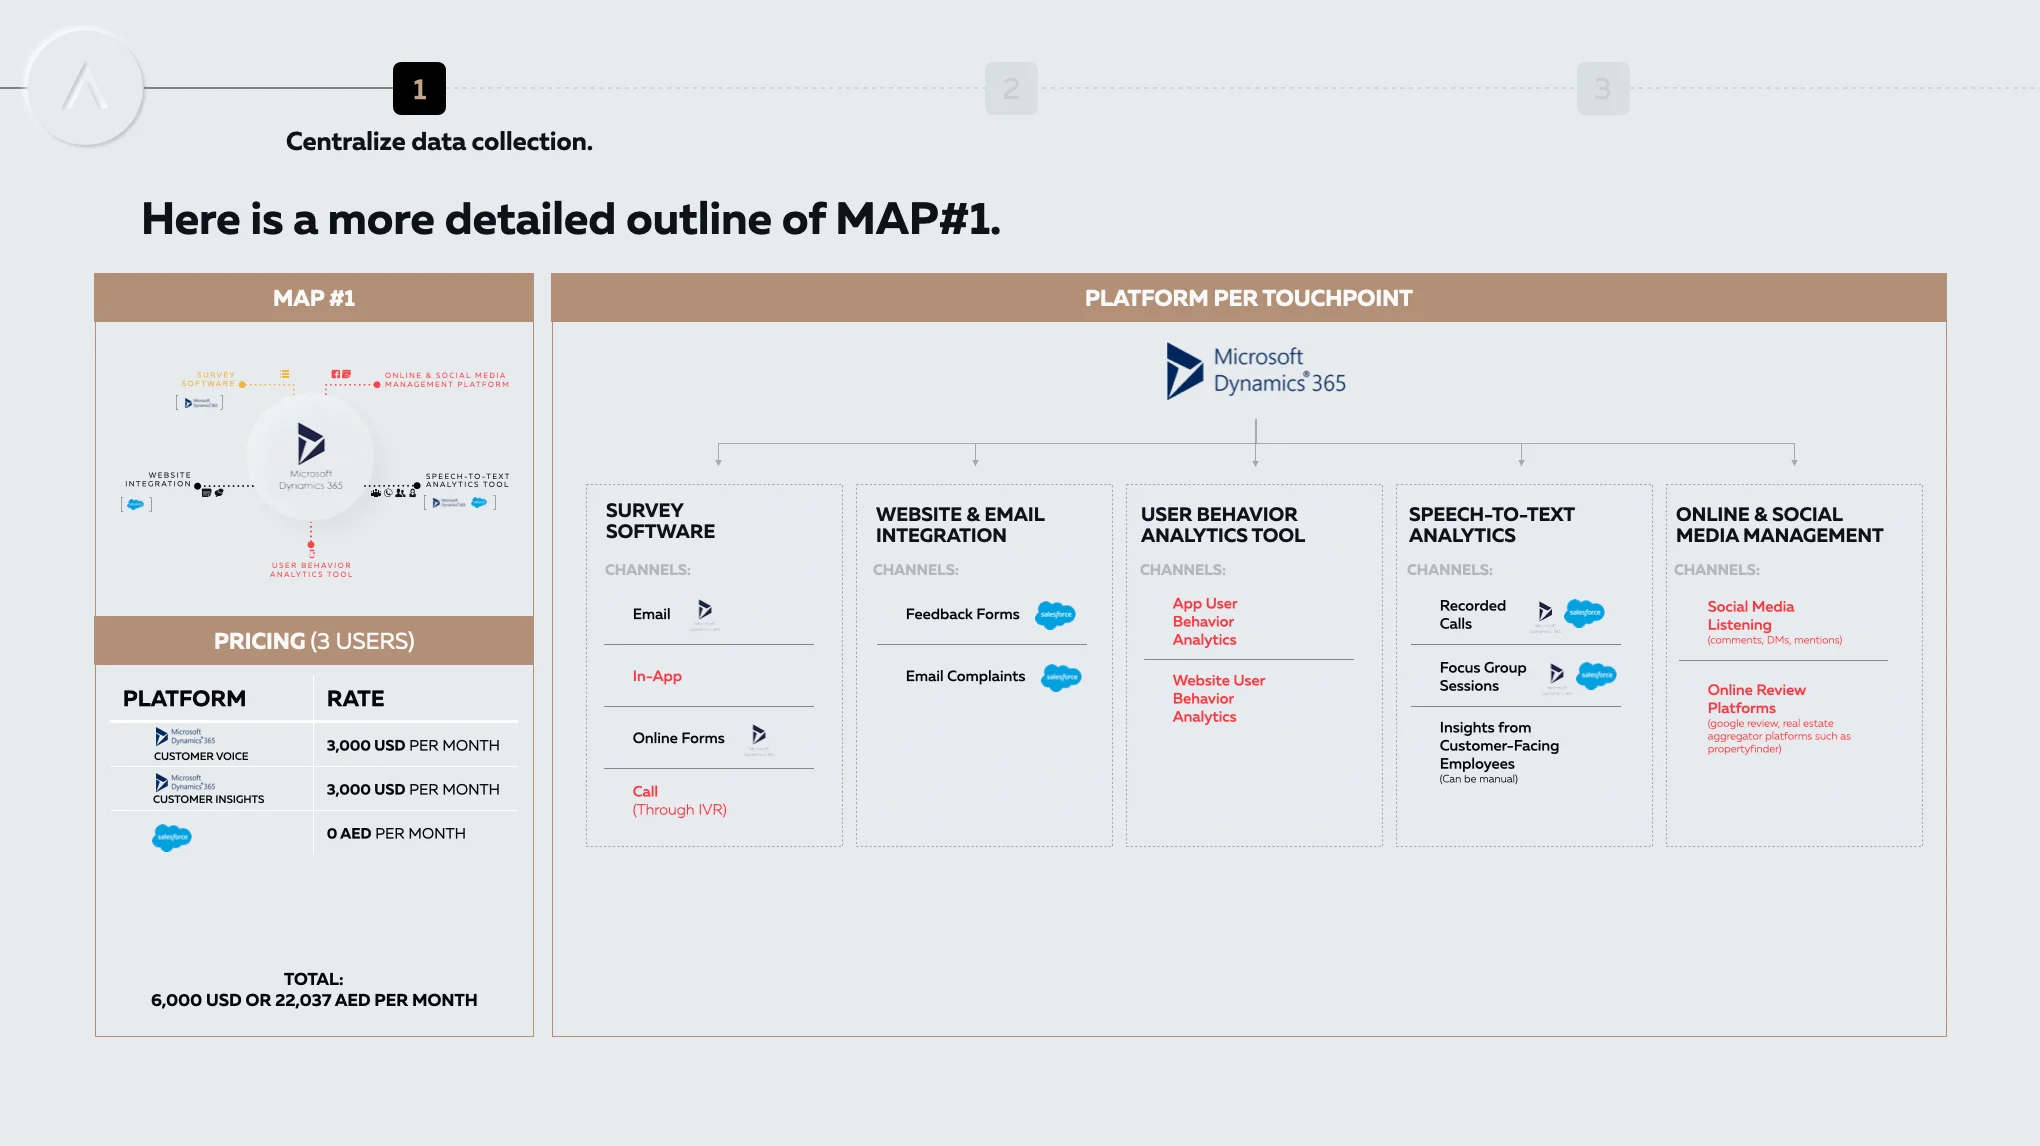Click the large Microsoft Dynamics 365 logo

1255,371
